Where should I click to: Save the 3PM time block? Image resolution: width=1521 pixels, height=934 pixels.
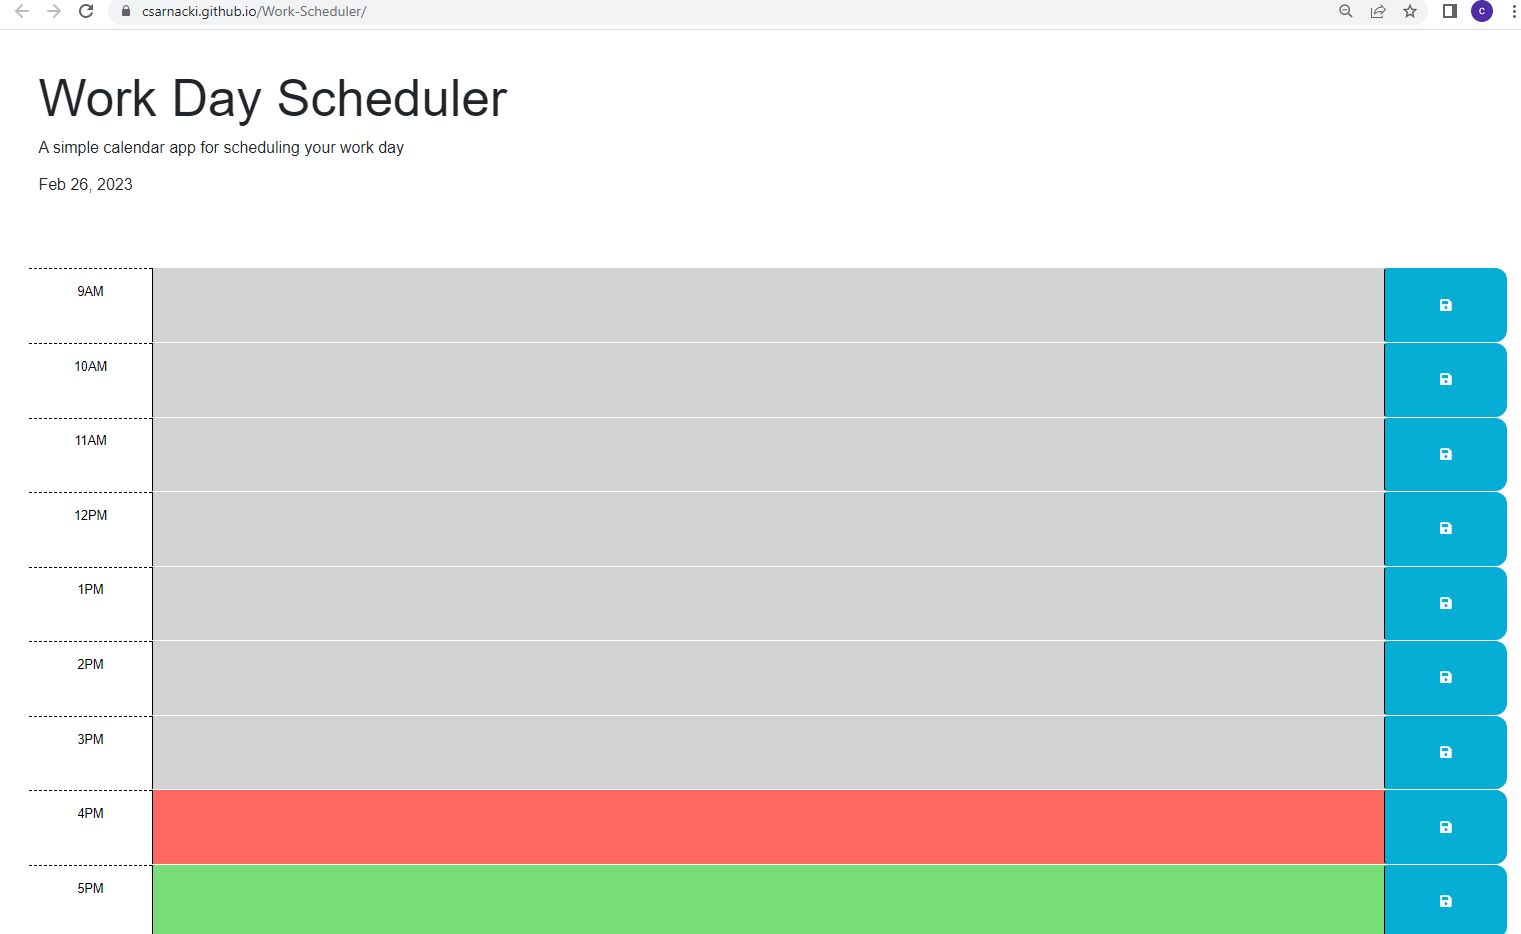tap(1444, 752)
